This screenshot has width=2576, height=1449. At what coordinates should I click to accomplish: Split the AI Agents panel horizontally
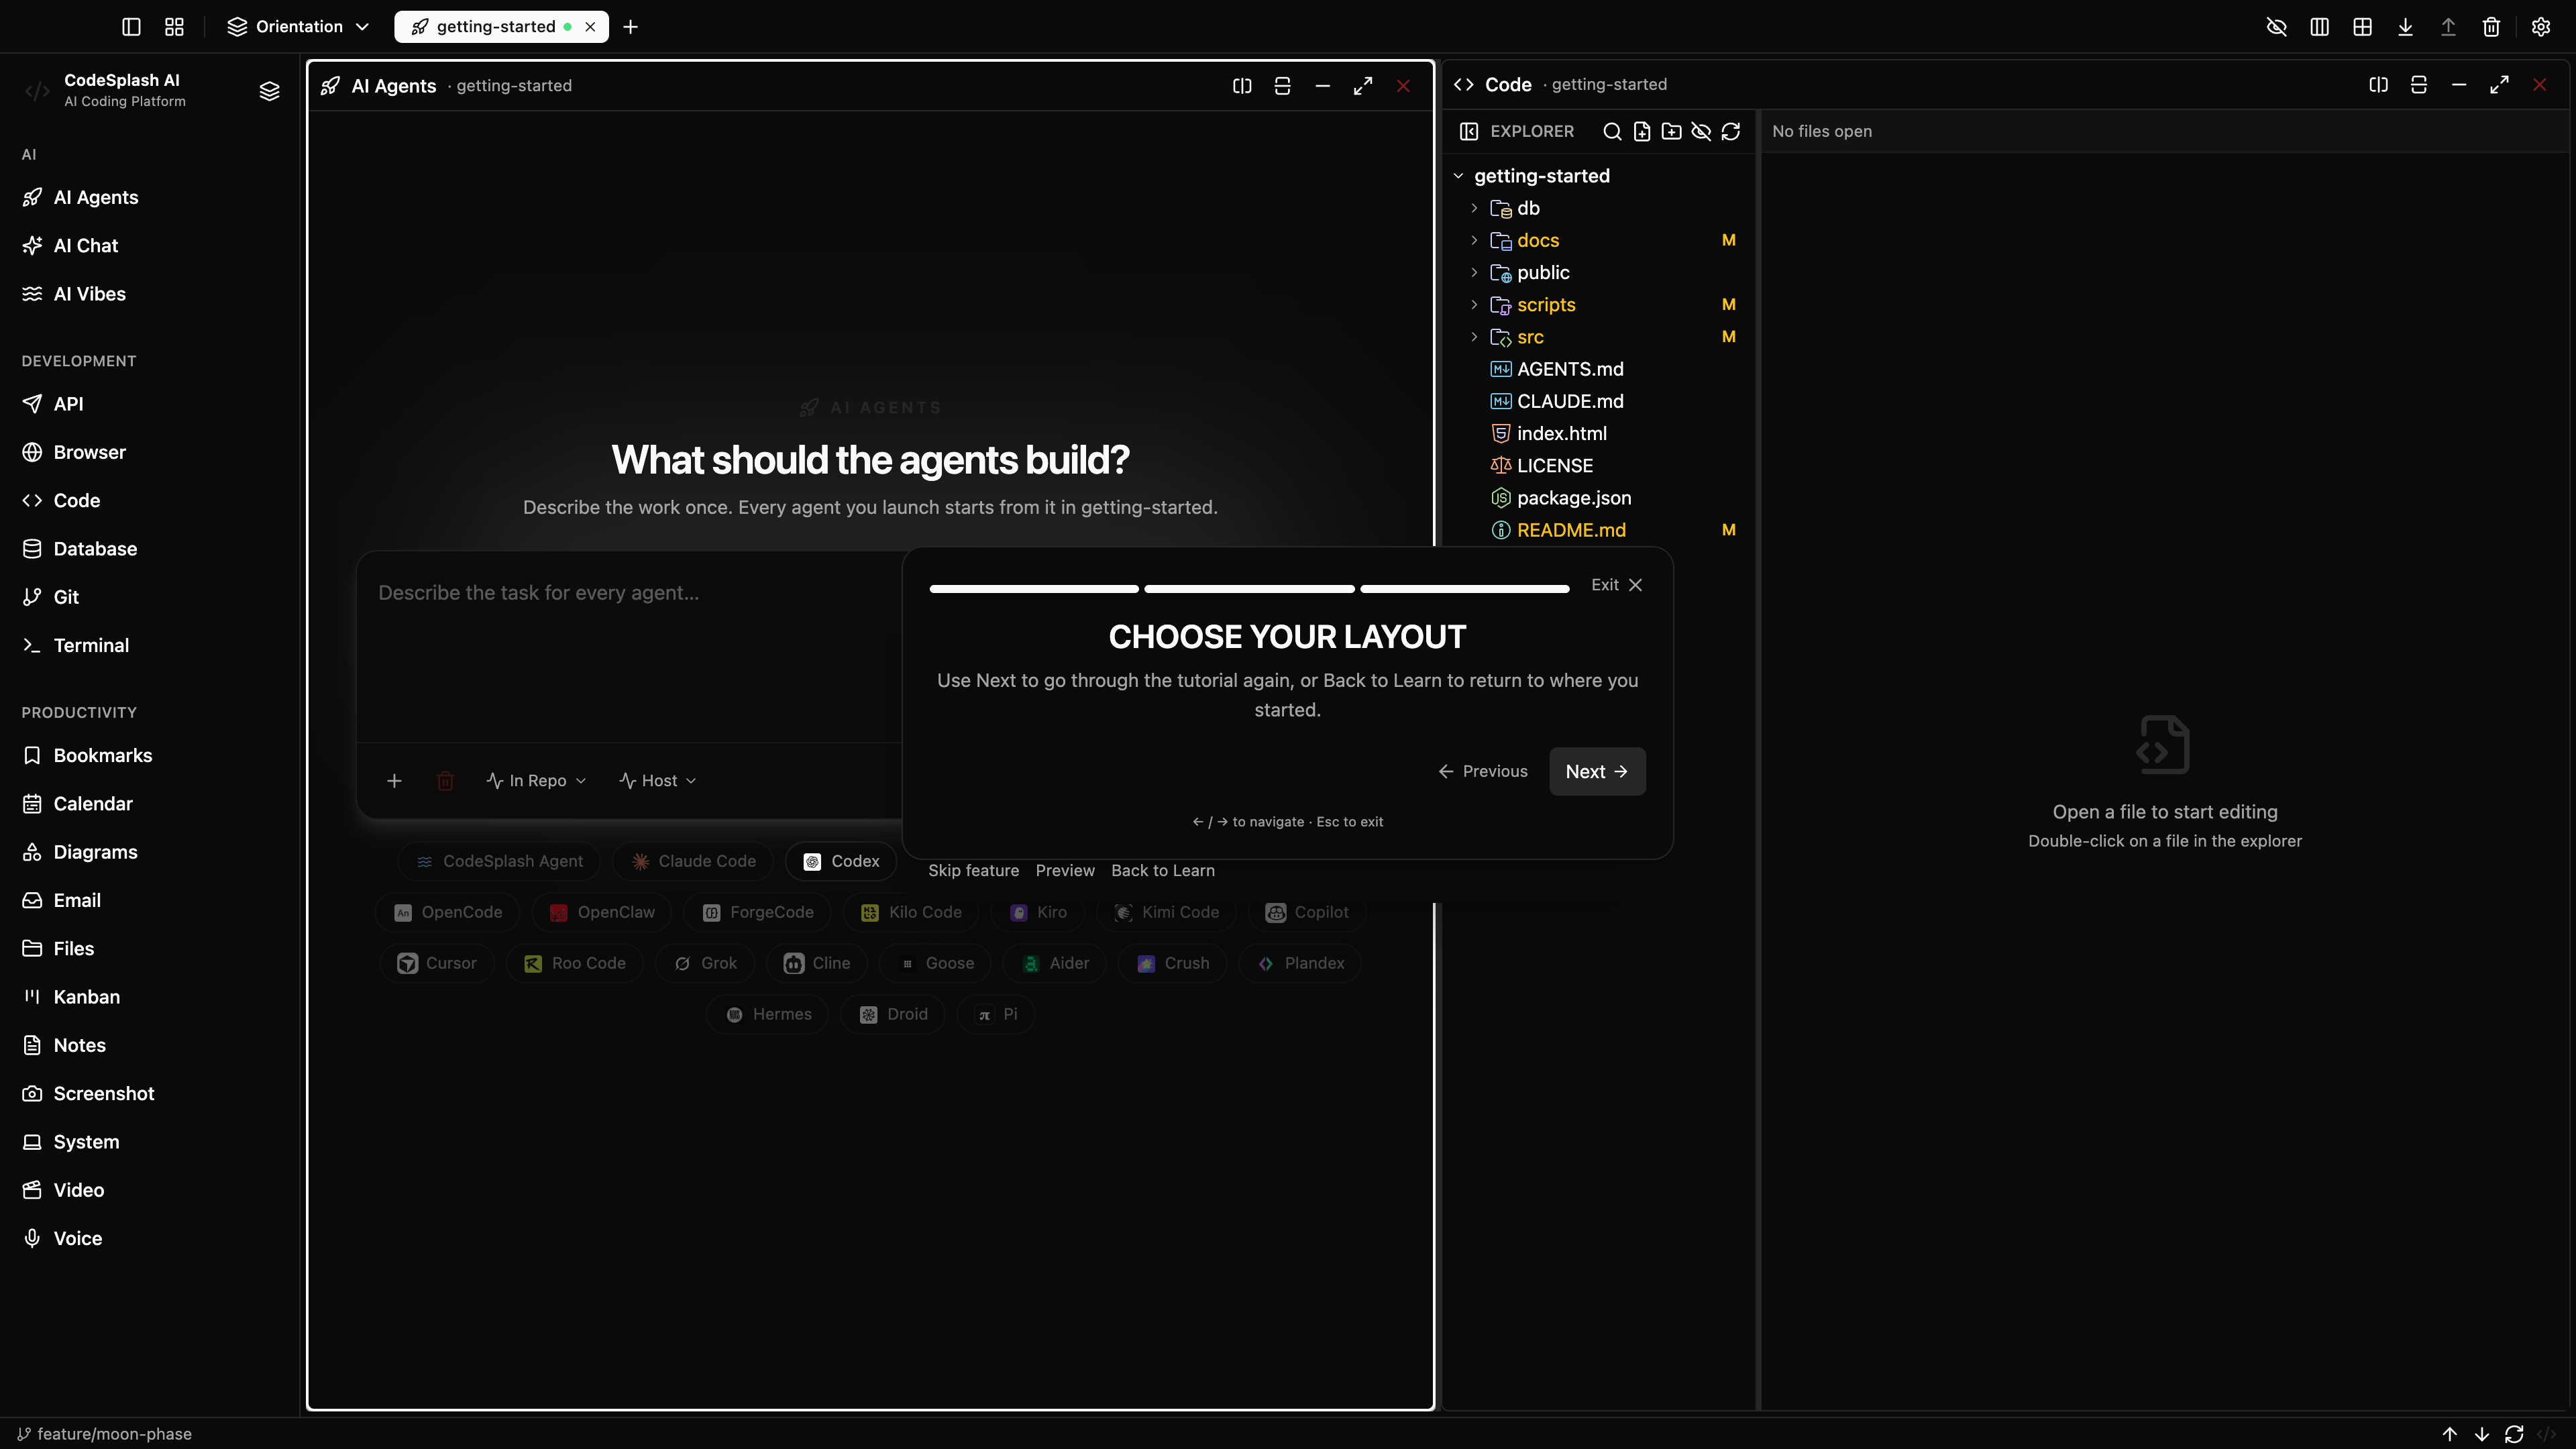tap(1242, 86)
